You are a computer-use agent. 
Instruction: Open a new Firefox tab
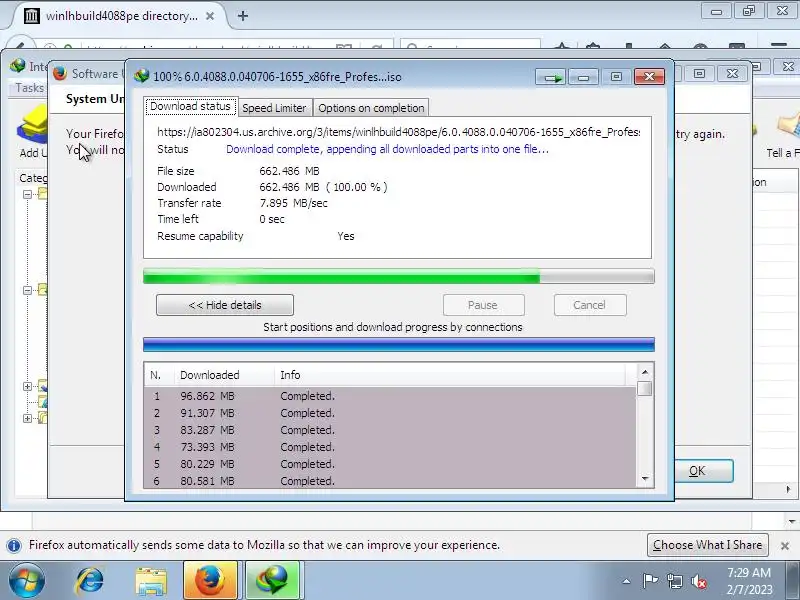[x=243, y=16]
